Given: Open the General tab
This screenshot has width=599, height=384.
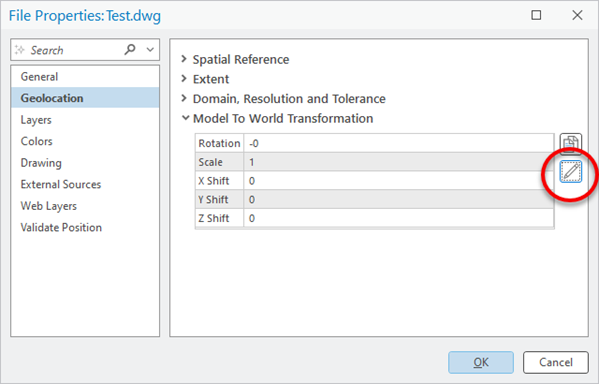Looking at the screenshot, I should tap(85, 76).
